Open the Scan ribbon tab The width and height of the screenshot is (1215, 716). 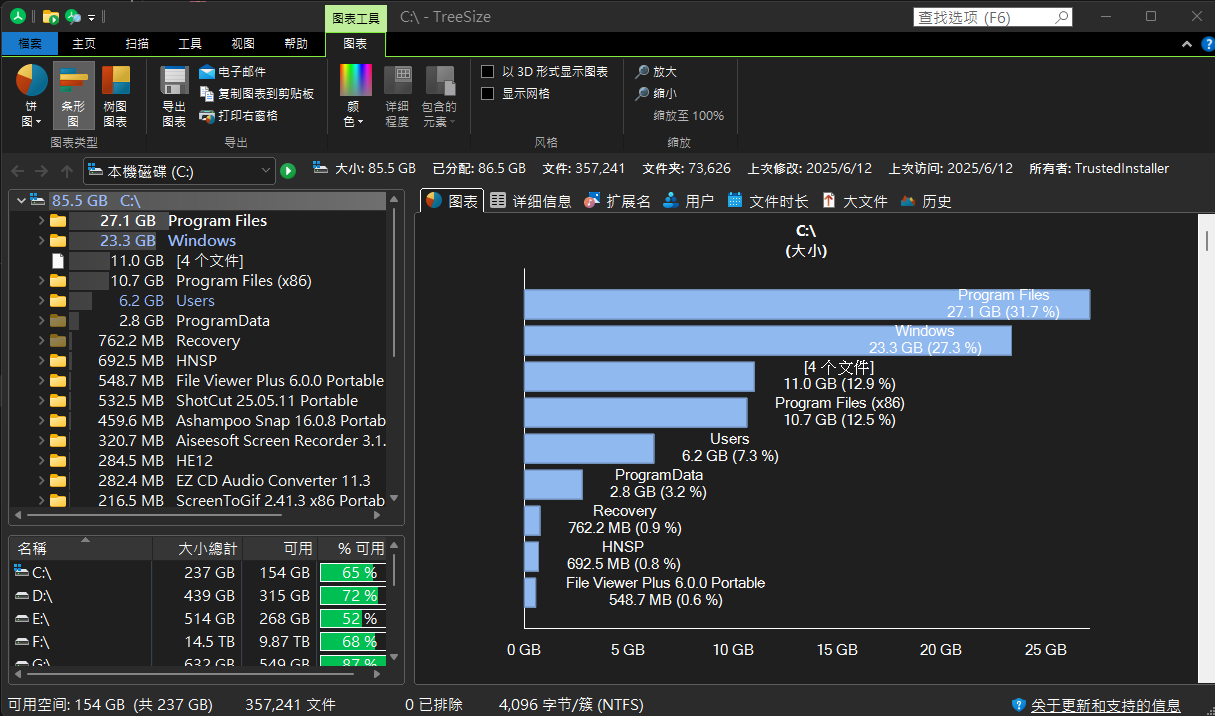(x=137, y=43)
